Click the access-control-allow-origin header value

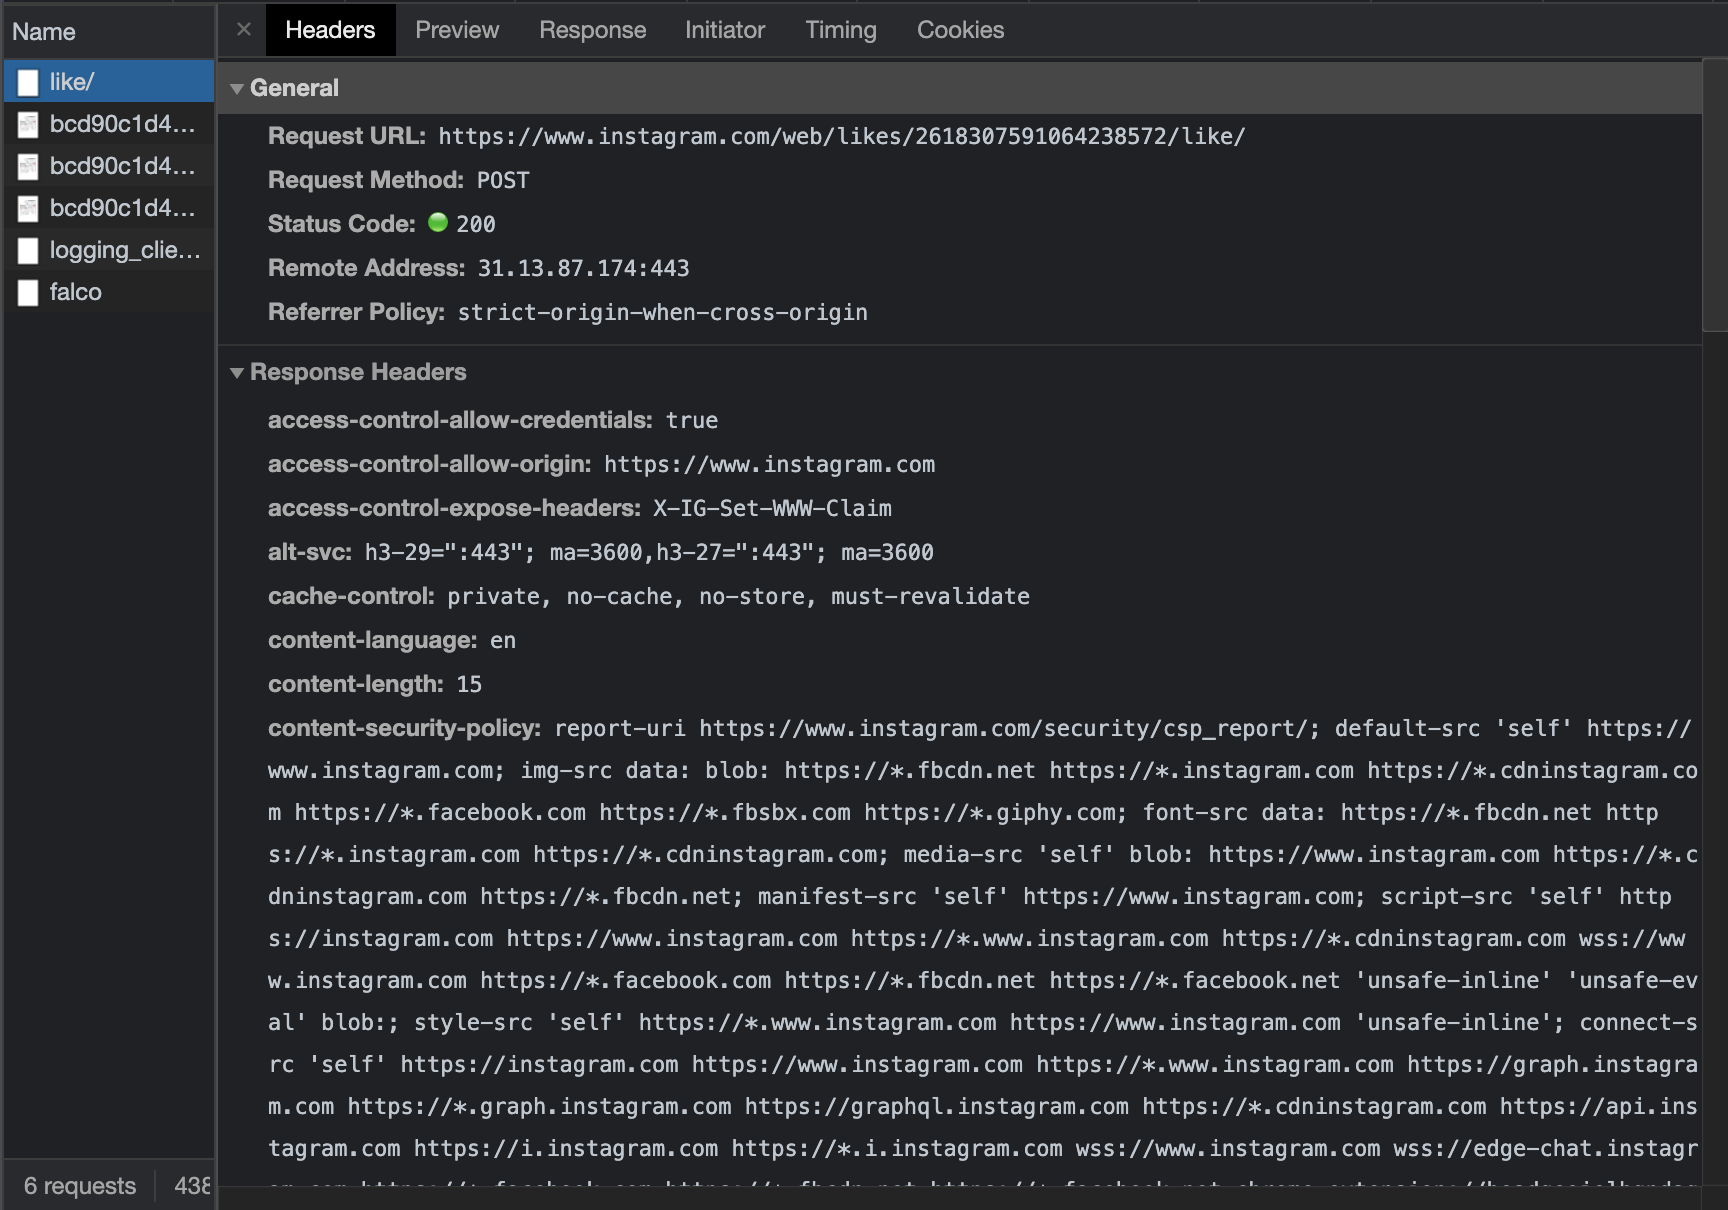click(x=770, y=465)
